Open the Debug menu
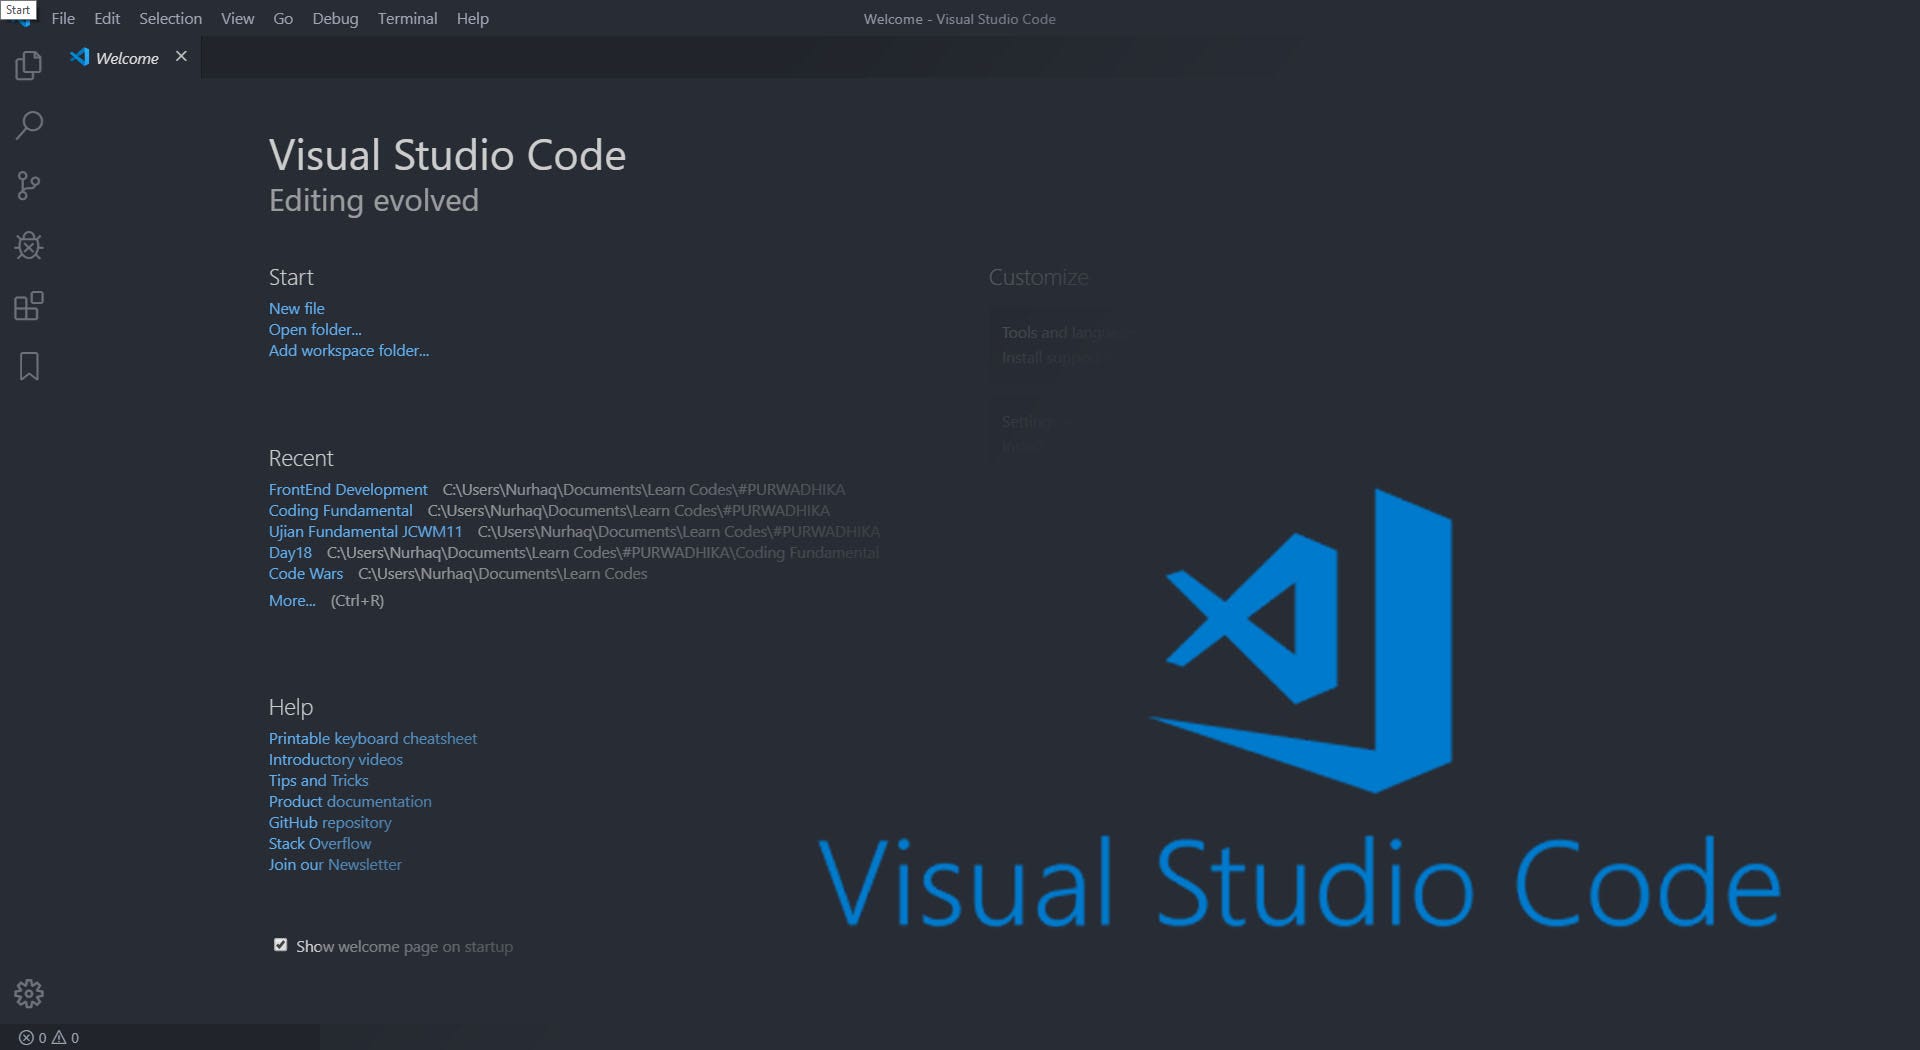The height and width of the screenshot is (1050, 1920). pyautogui.click(x=334, y=18)
